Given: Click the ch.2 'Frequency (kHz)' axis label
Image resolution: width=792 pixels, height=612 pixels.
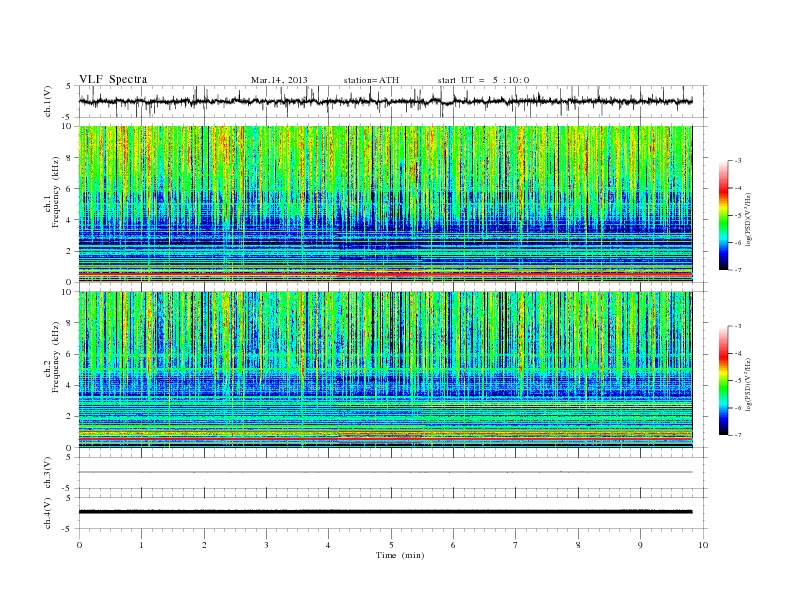Looking at the screenshot, I should coord(56,357).
